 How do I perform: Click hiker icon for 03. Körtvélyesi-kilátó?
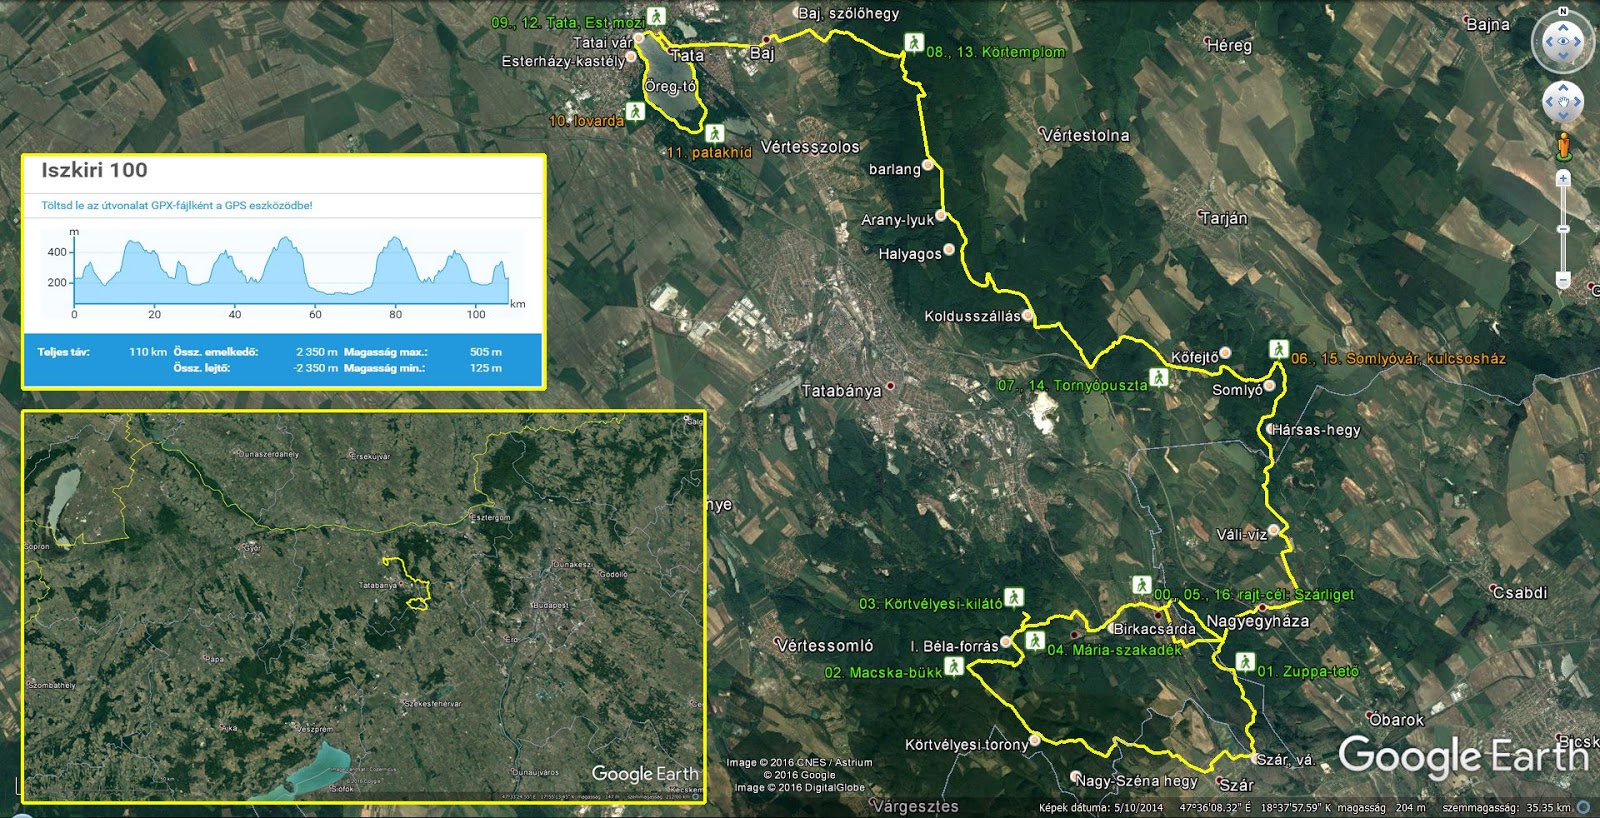(x=1014, y=597)
